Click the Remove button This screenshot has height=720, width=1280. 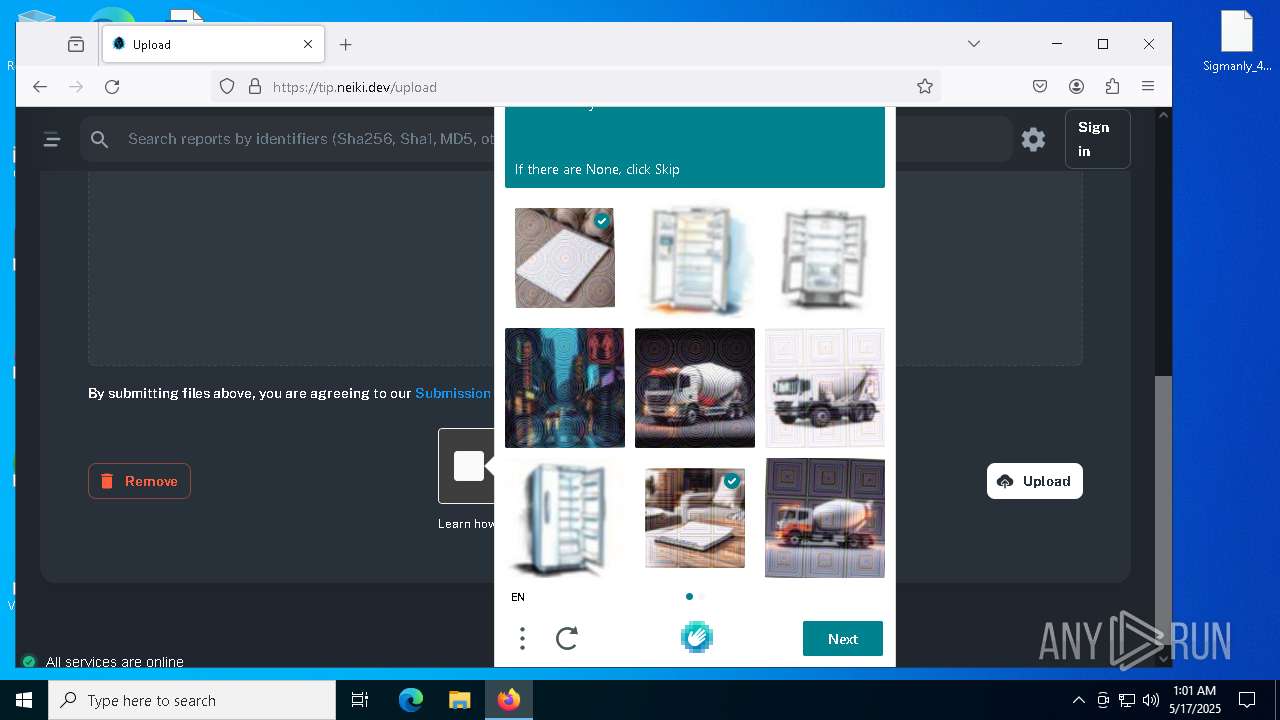click(x=139, y=481)
